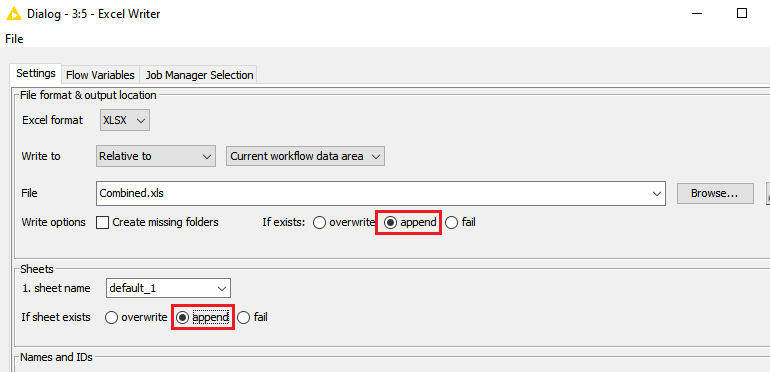This screenshot has width=770, height=372.
Task: Open the Job Manager Selection tab
Action: [x=198, y=75]
